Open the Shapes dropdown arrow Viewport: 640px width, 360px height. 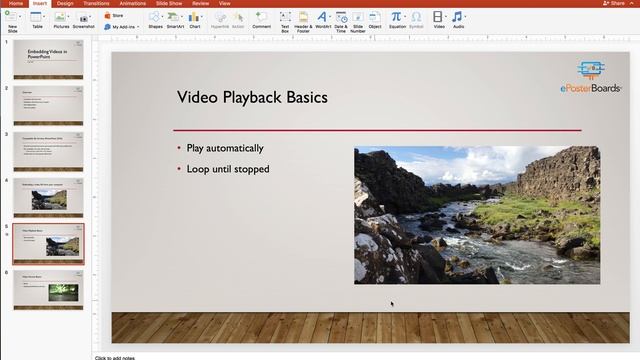162,17
